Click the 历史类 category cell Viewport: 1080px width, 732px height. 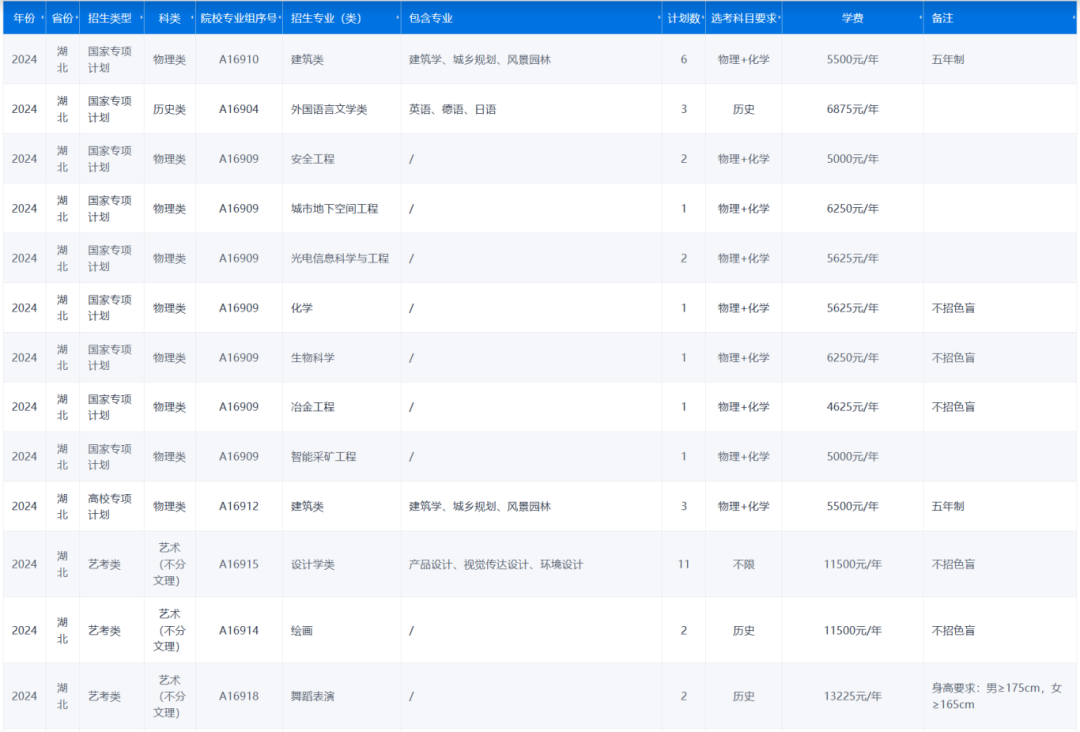coord(169,109)
